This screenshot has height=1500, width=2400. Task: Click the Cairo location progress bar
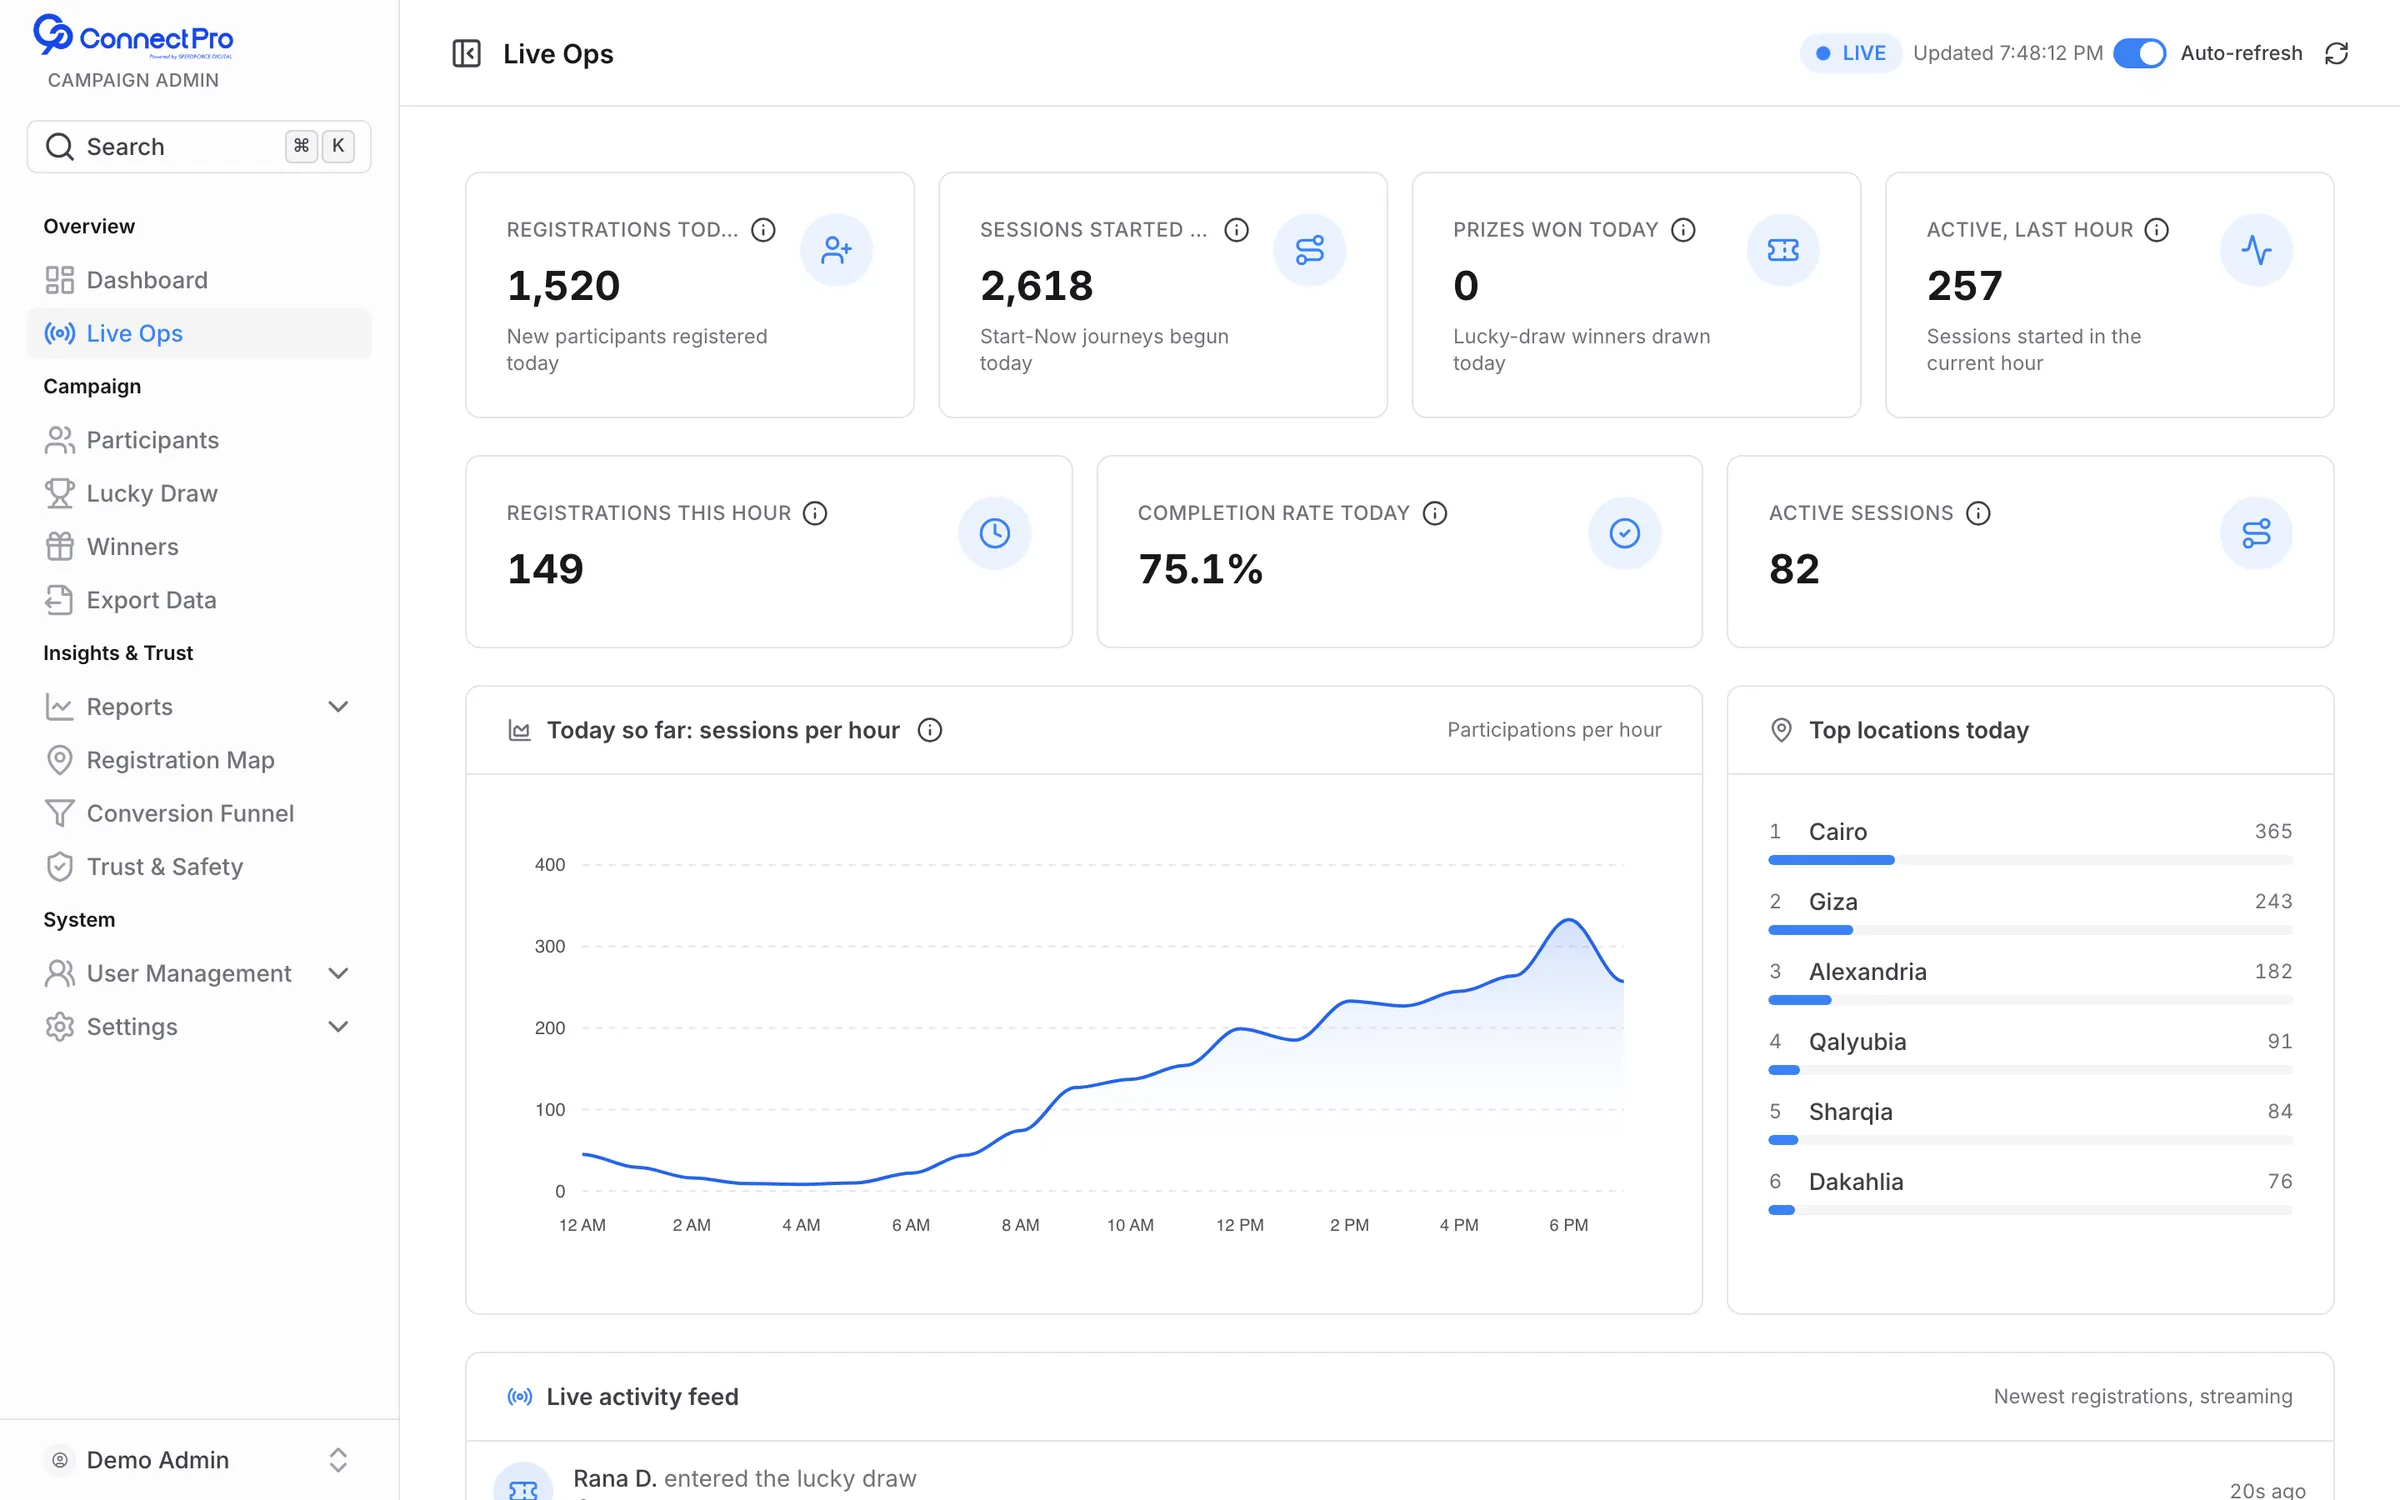coord(2030,860)
